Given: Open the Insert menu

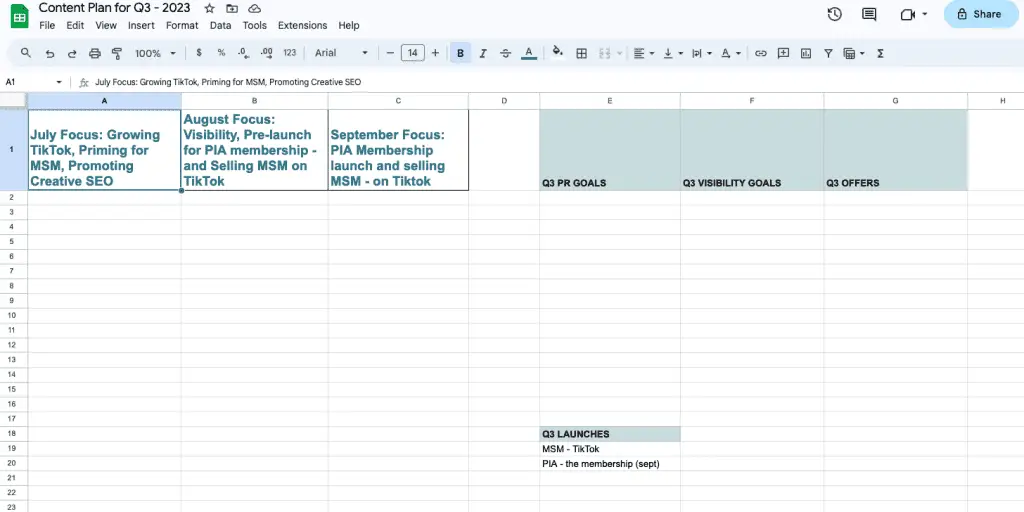Looking at the screenshot, I should point(141,25).
